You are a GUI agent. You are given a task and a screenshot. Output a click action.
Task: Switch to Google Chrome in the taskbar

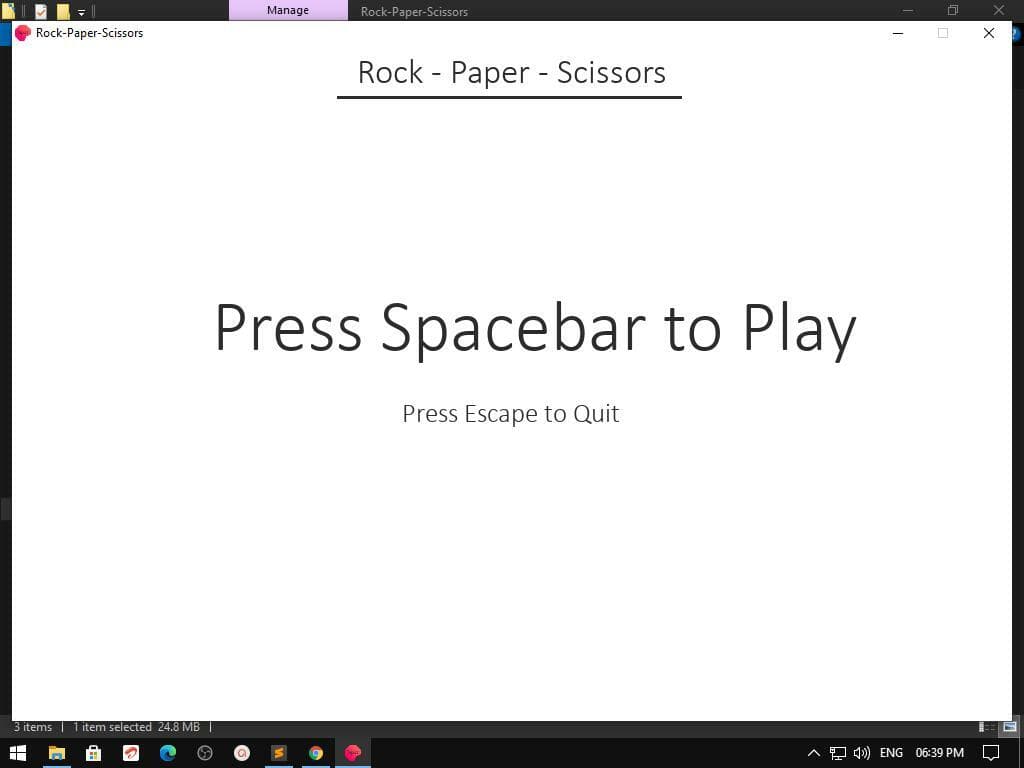tap(316, 753)
